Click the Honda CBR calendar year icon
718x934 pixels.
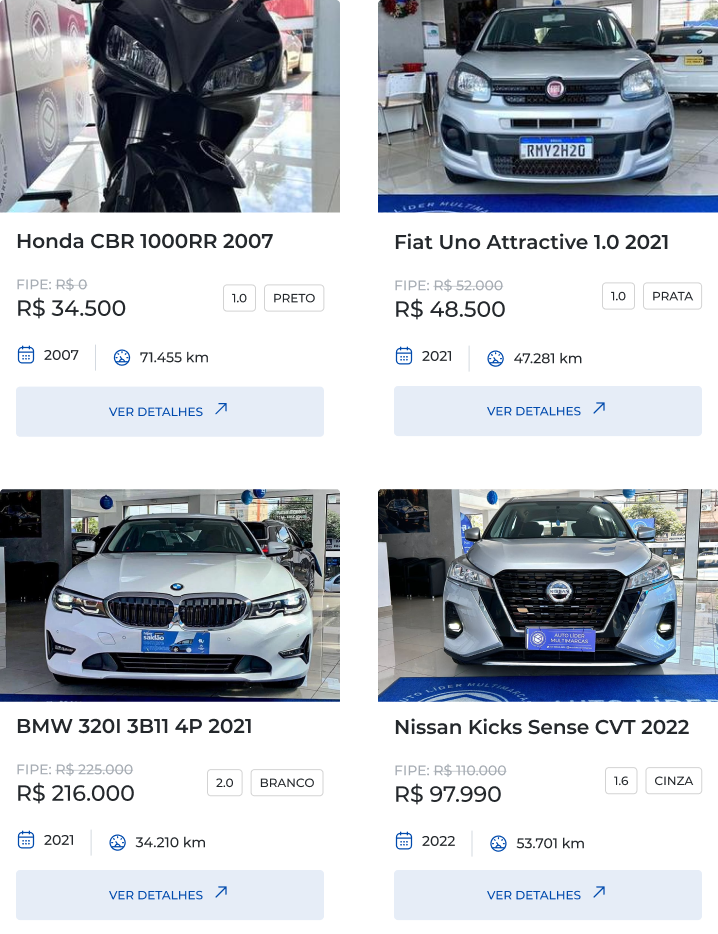(x=26, y=355)
